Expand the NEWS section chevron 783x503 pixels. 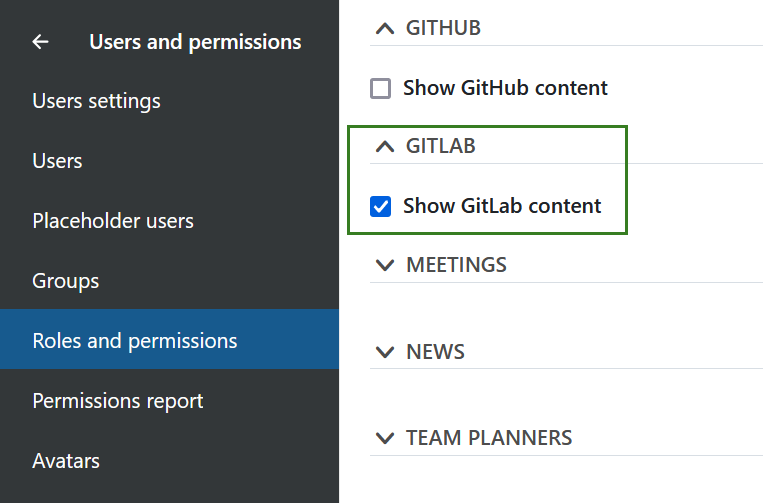[x=384, y=352]
